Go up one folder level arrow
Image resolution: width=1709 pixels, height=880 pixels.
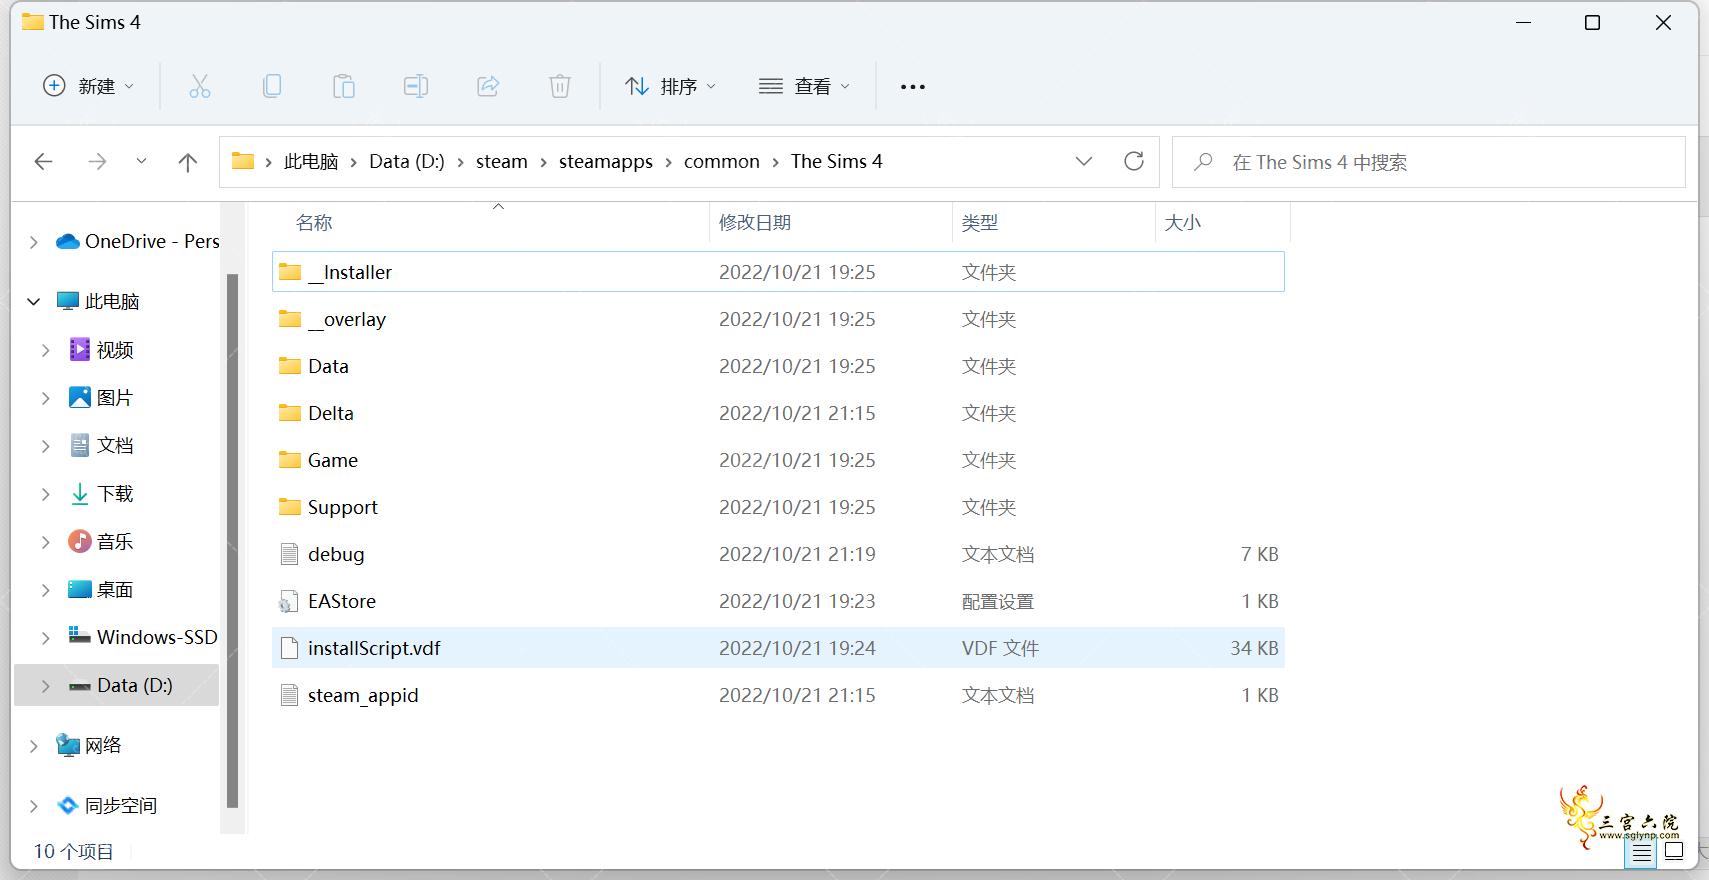point(187,162)
